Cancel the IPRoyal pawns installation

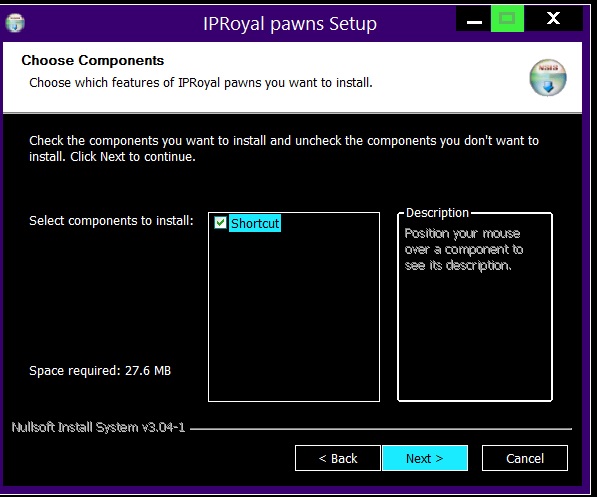(525, 458)
